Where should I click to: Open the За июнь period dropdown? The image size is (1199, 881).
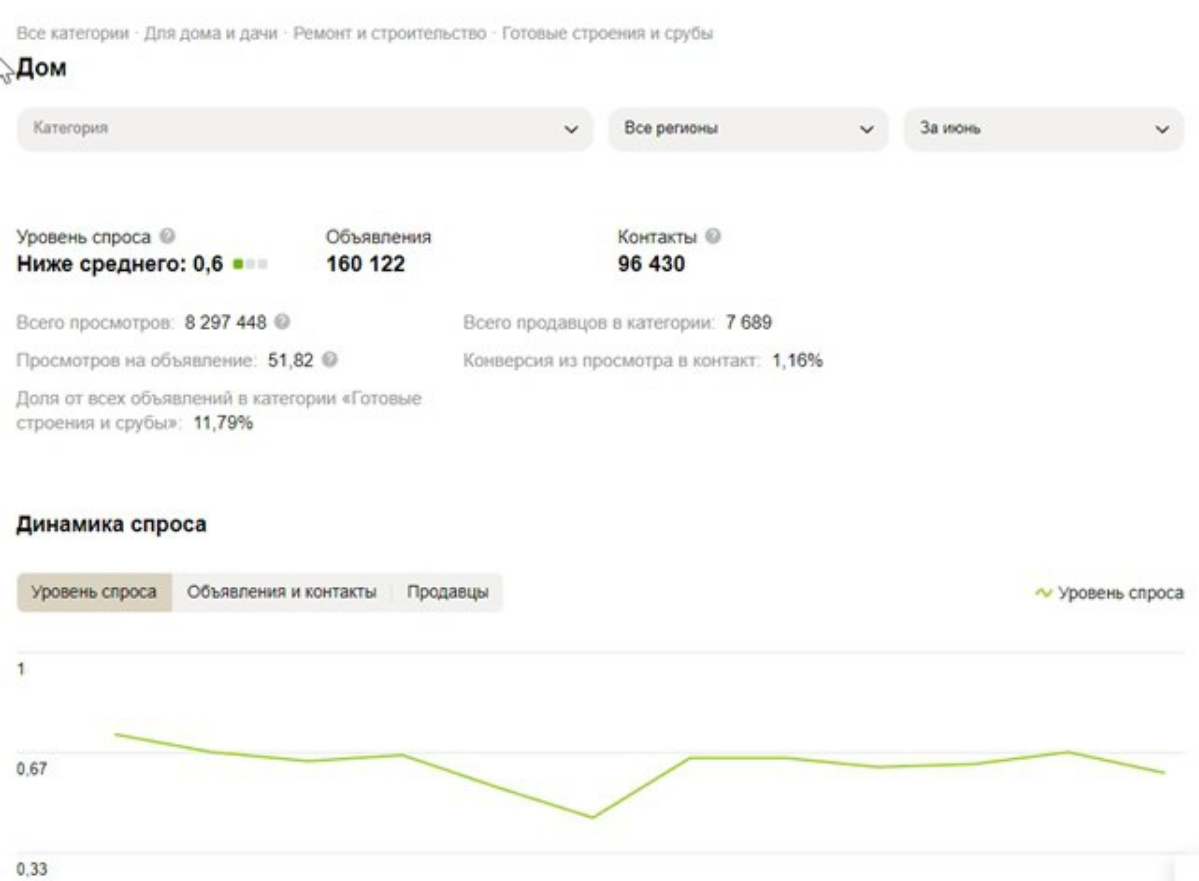[1043, 128]
